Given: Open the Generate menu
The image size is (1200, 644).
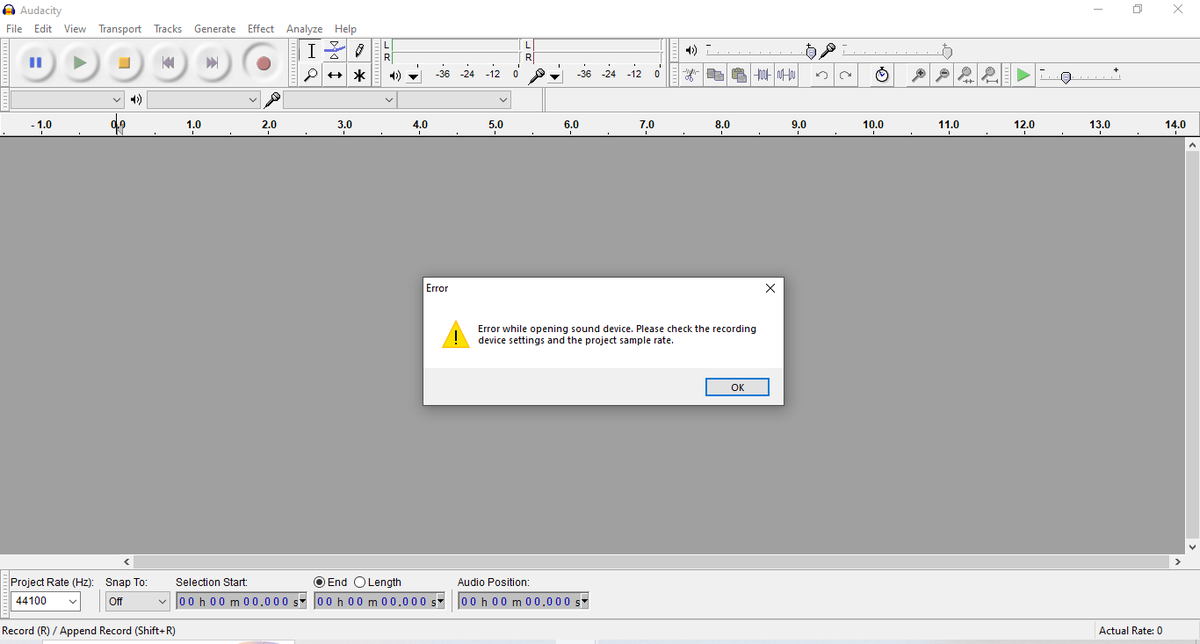Looking at the screenshot, I should tap(215, 29).
